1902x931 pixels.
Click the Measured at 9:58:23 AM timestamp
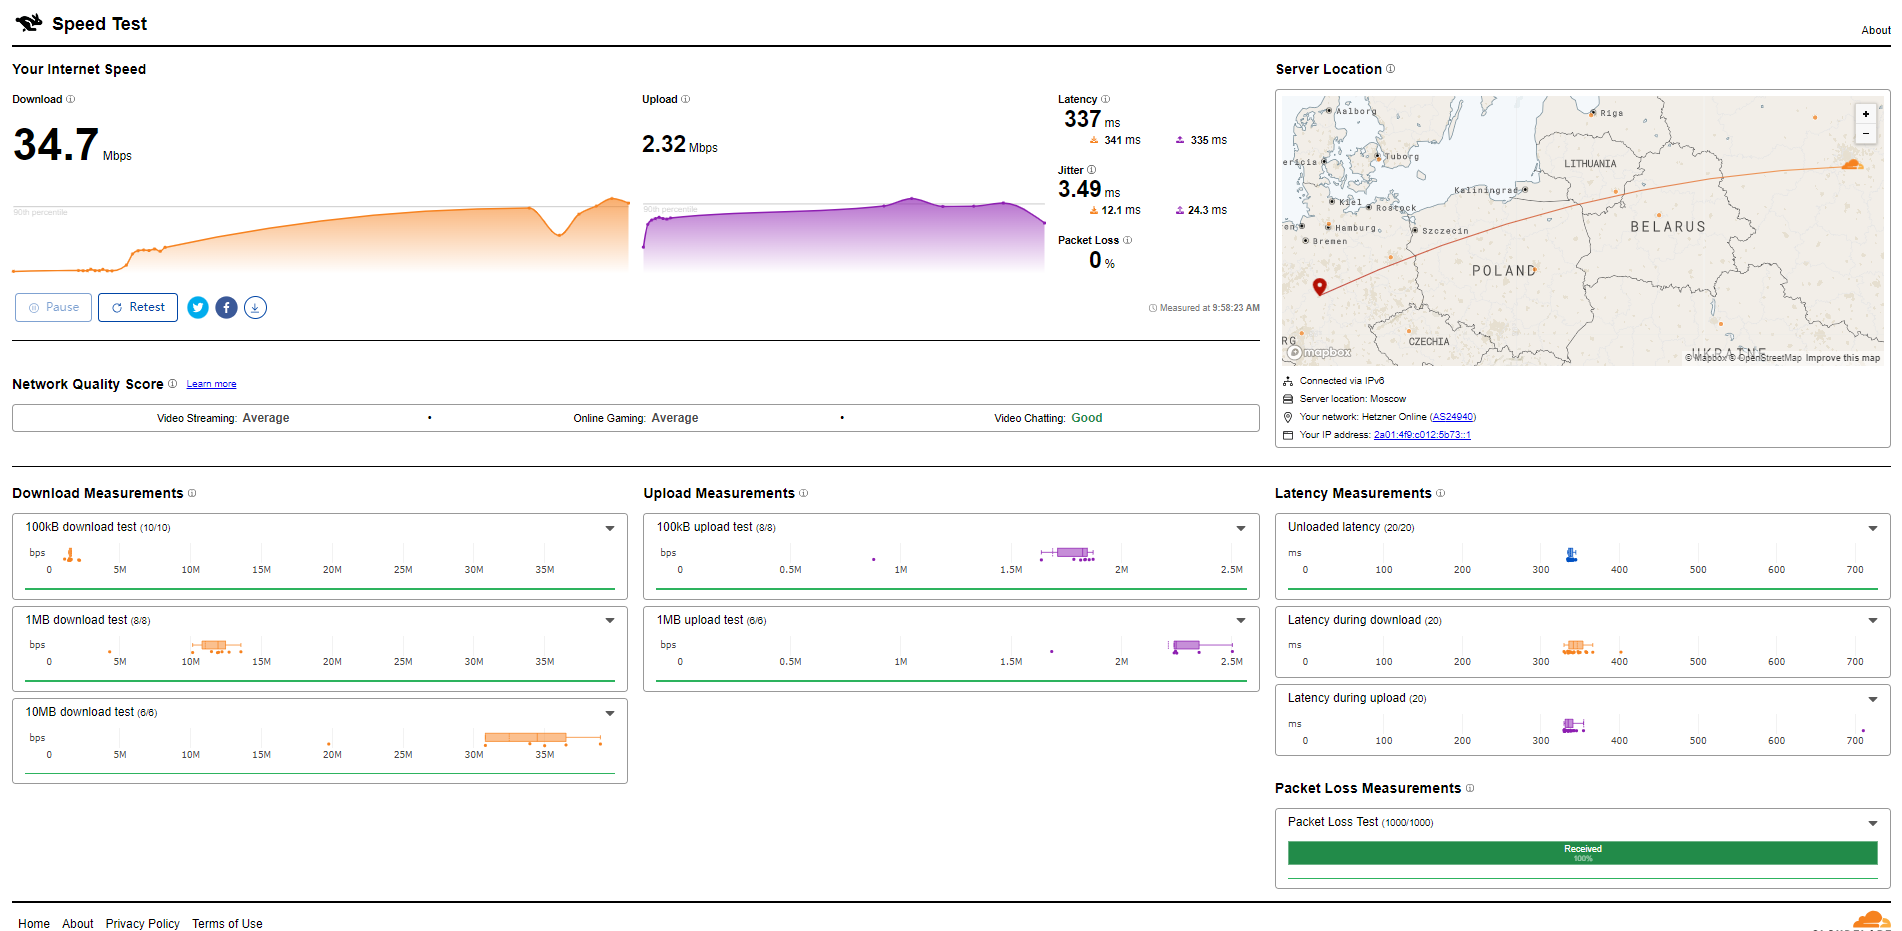1204,308
